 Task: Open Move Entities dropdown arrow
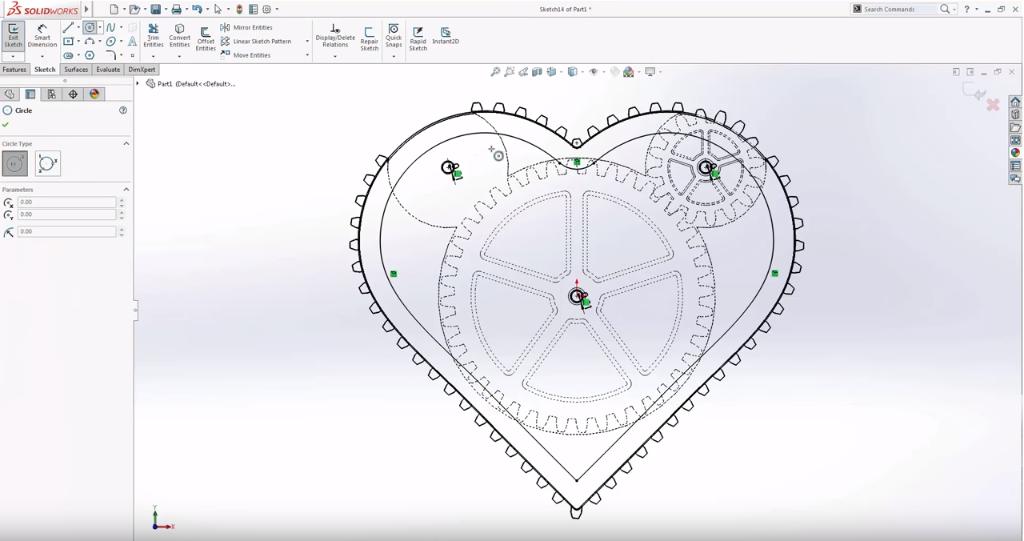[x=308, y=56]
